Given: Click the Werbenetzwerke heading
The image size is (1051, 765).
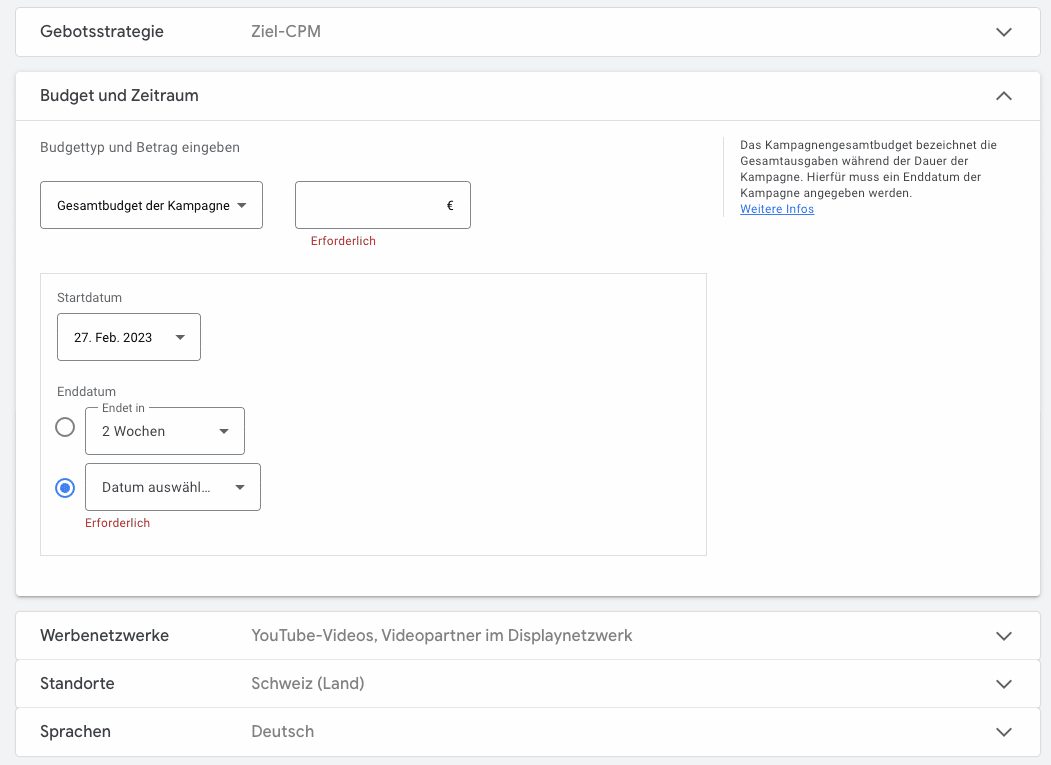Looking at the screenshot, I should coord(105,636).
